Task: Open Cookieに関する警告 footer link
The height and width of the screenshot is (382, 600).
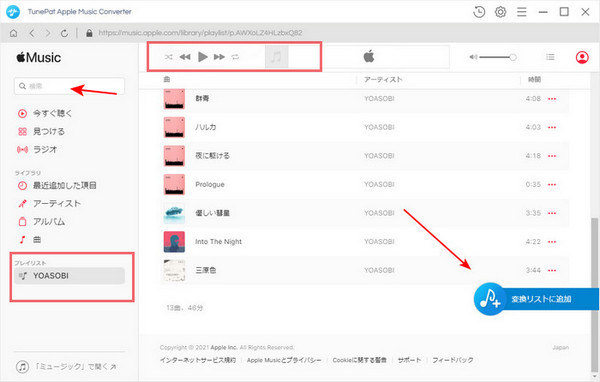Action: 359,360
